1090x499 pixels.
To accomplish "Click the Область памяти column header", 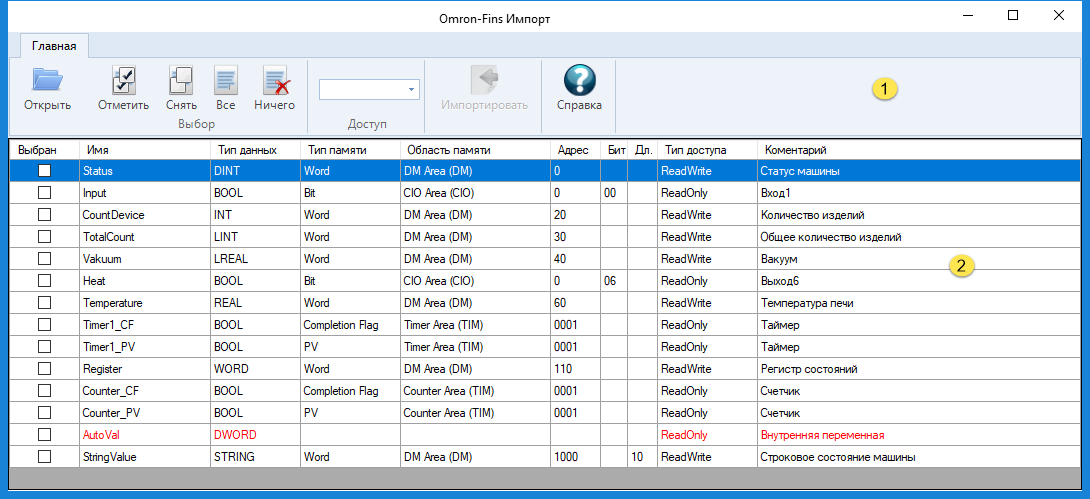I will click(x=475, y=149).
